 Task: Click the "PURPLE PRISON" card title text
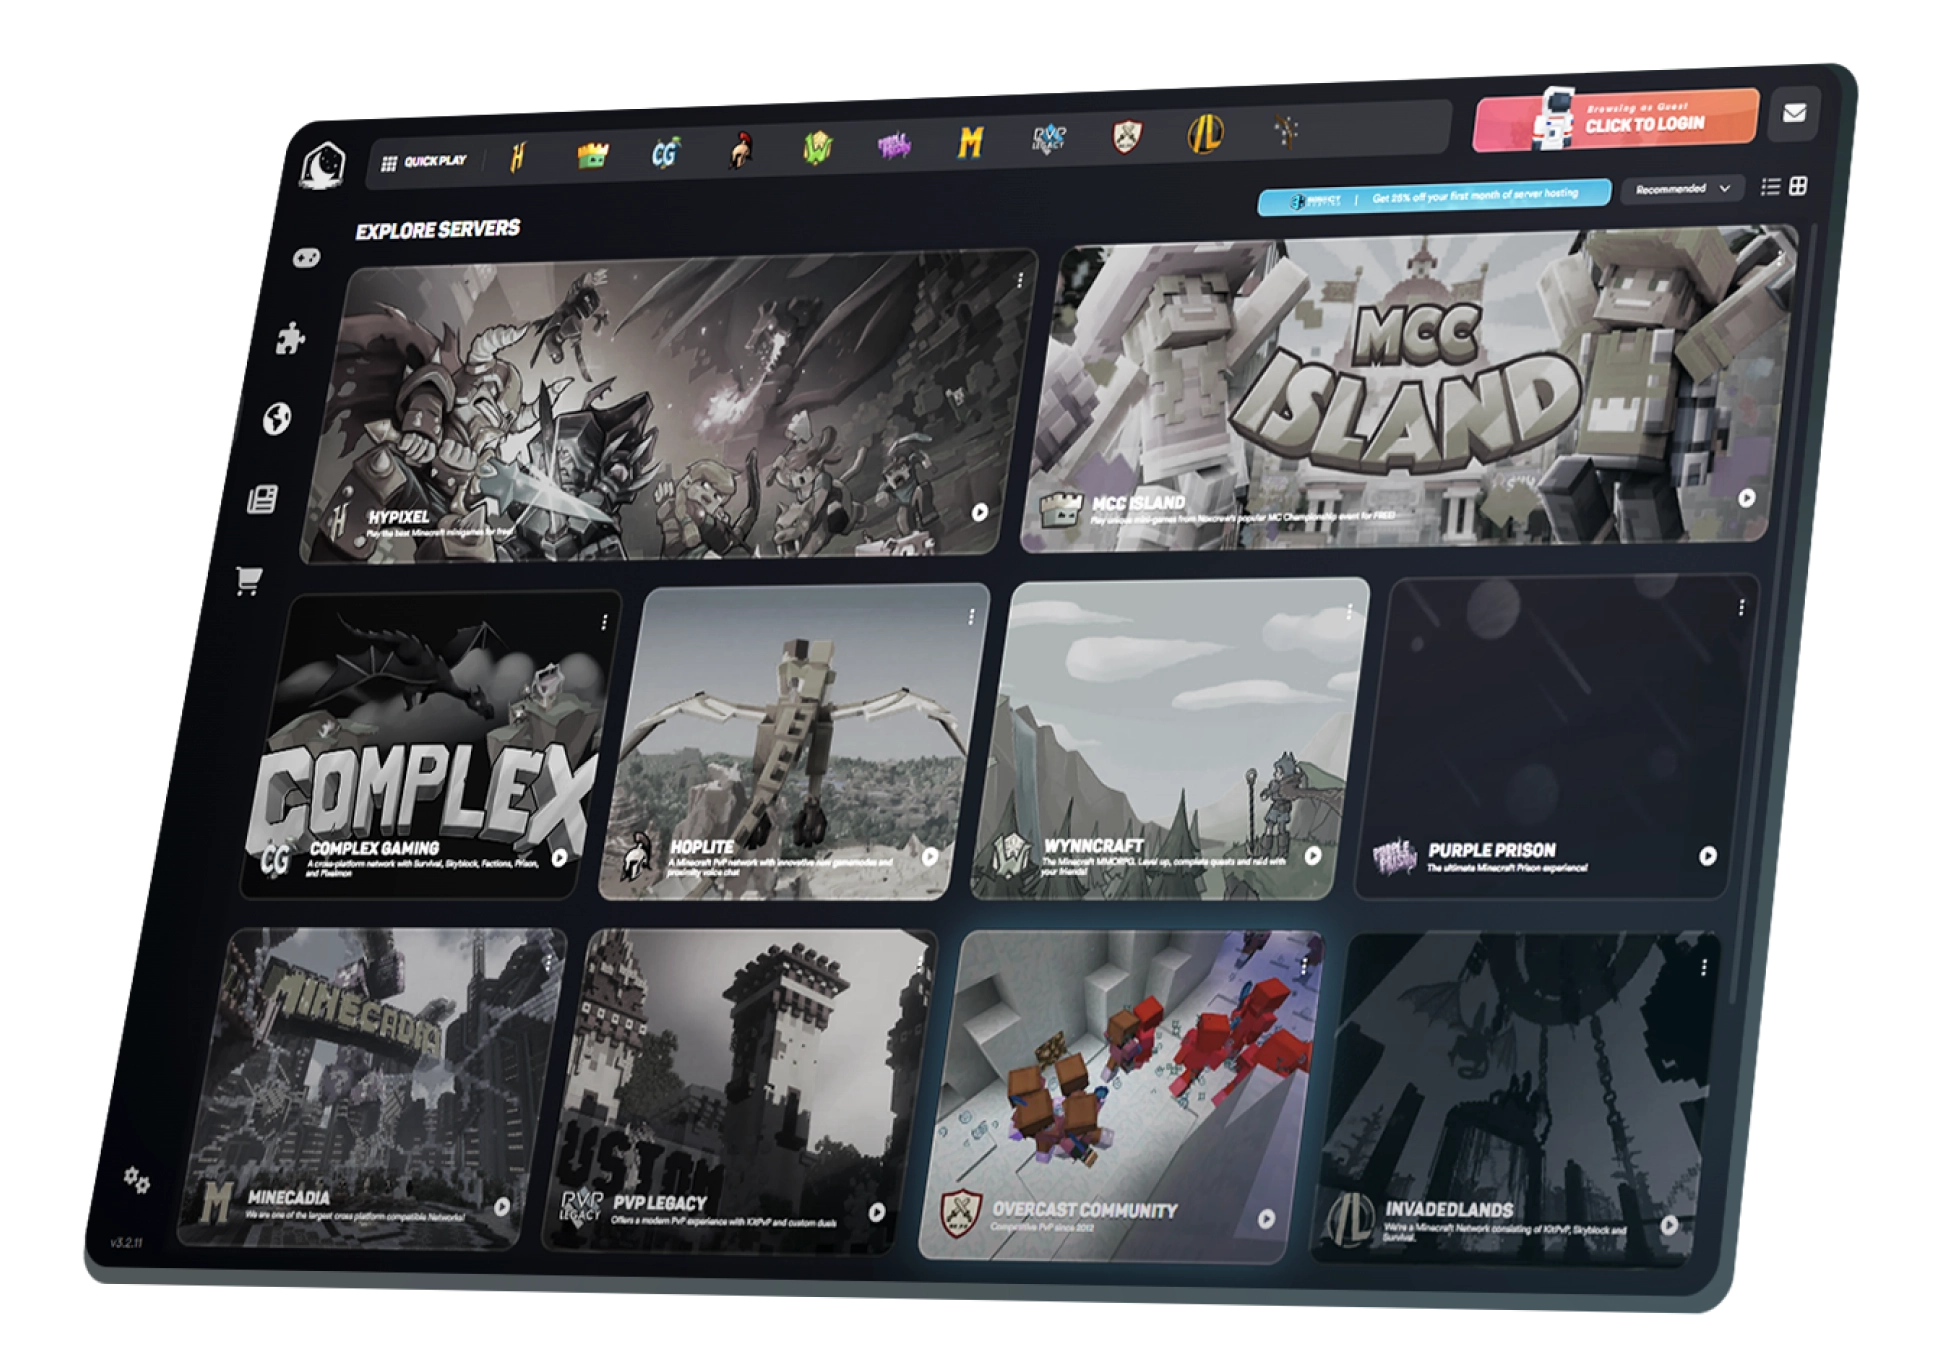point(1492,850)
